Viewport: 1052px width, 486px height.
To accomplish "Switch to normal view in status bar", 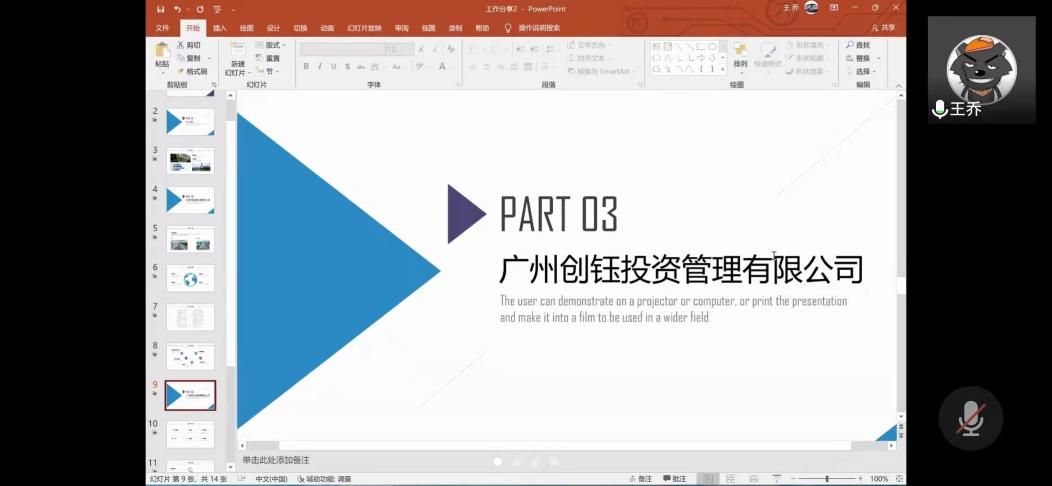I will tap(706, 479).
